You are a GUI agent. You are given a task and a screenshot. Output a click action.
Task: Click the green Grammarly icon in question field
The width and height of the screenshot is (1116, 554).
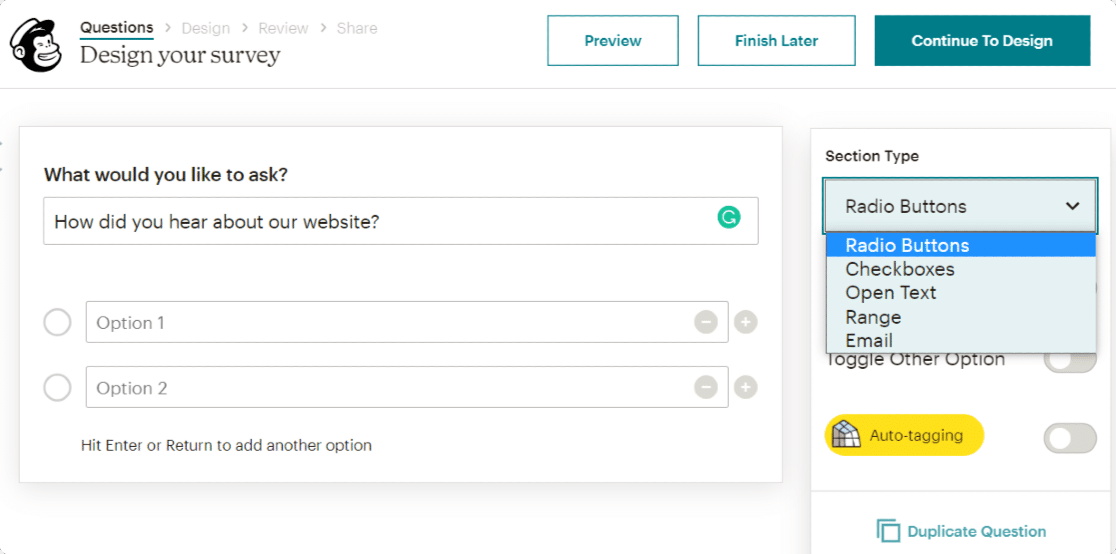(x=728, y=218)
